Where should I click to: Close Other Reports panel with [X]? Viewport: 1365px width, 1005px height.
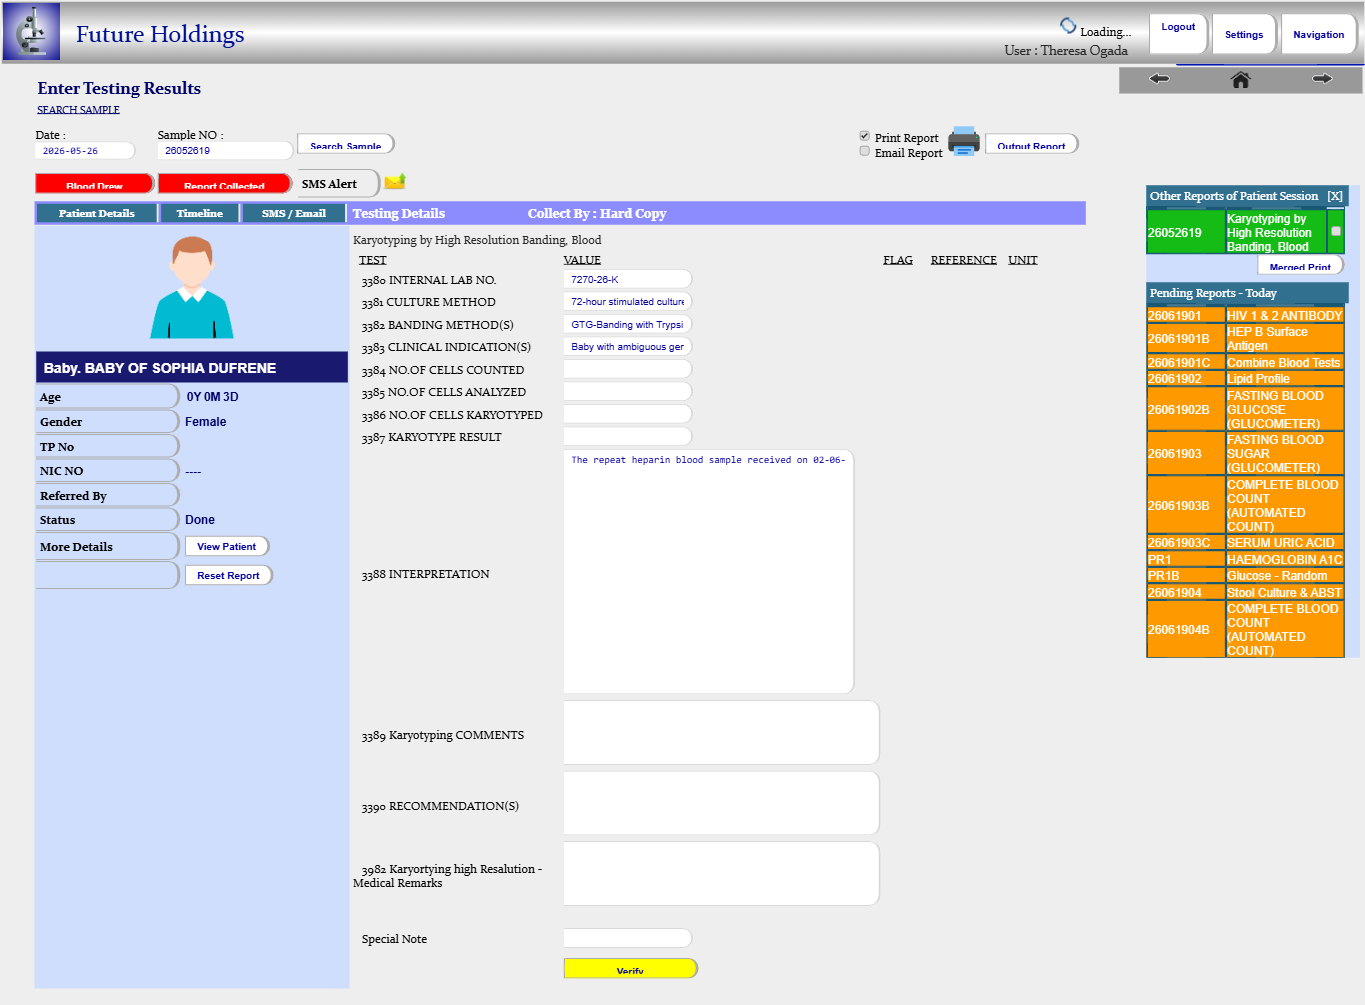[1335, 196]
